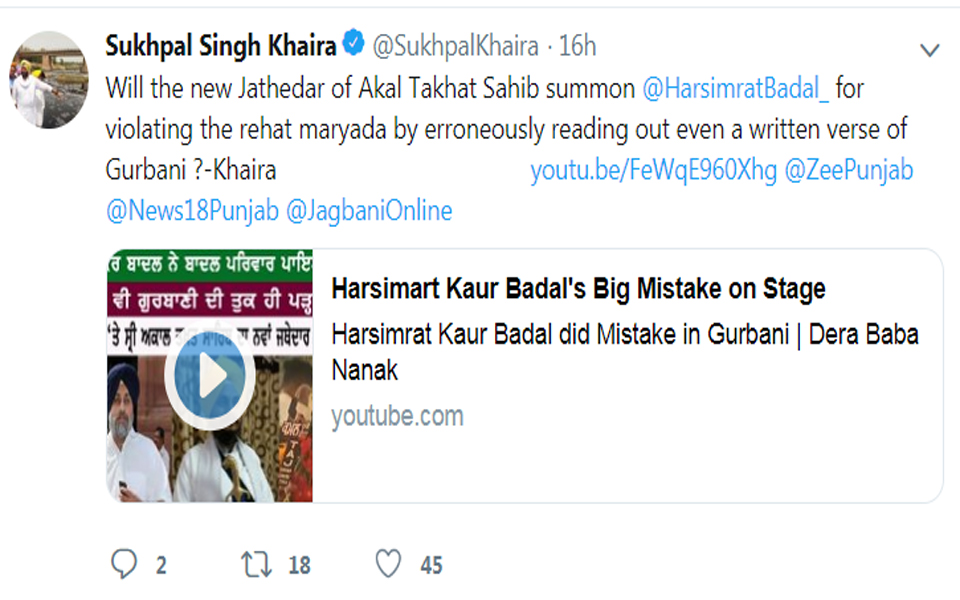Image resolution: width=960 pixels, height=600 pixels.
Task: Click the heart icon beside the 45 count
Action: click(x=390, y=565)
